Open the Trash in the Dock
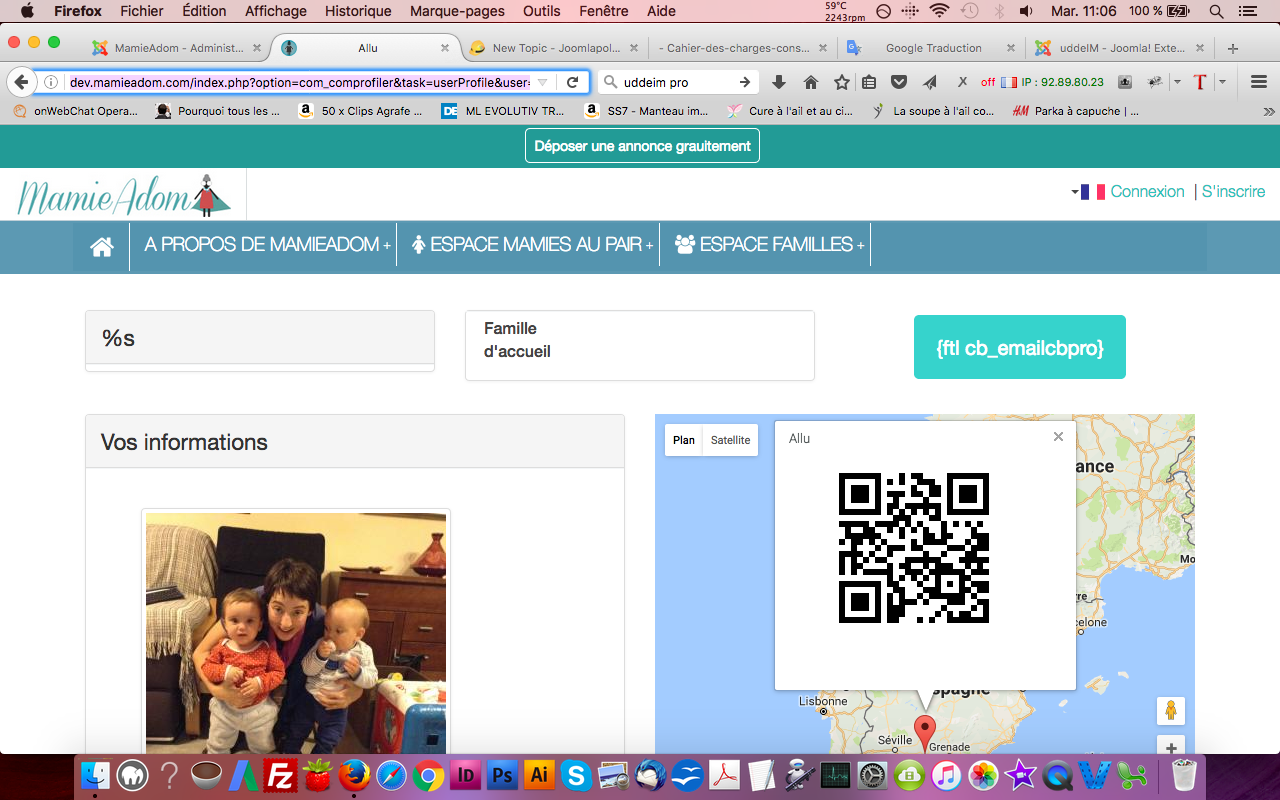Viewport: 1280px width, 800px height. coord(1184,774)
